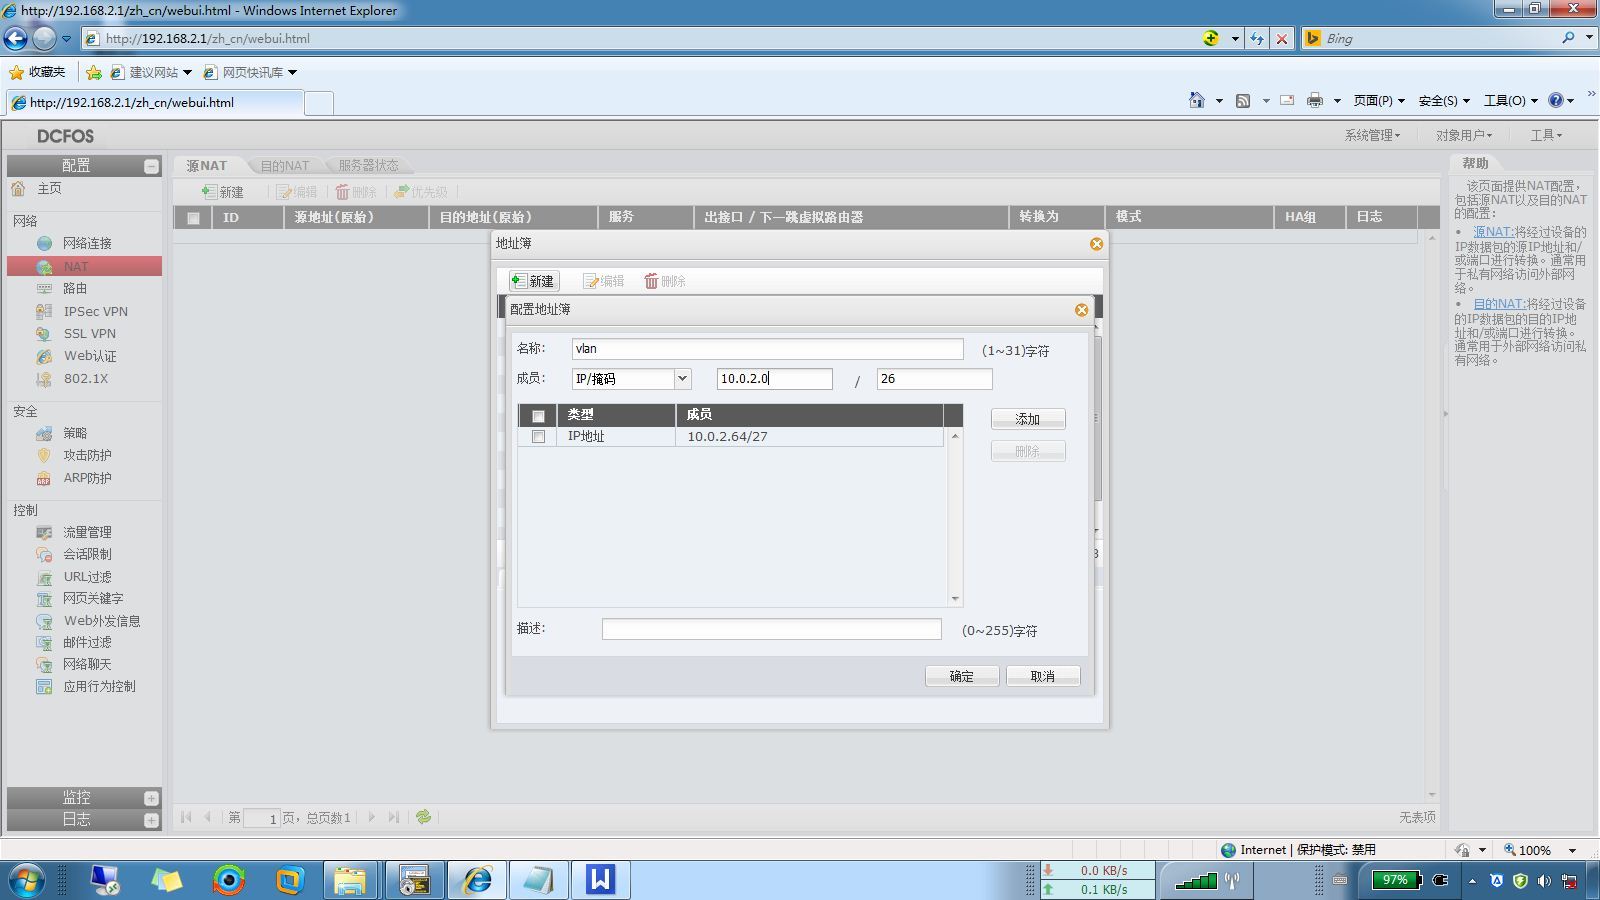
Task: Open the URL过滤 icon
Action: pyautogui.click(x=44, y=577)
